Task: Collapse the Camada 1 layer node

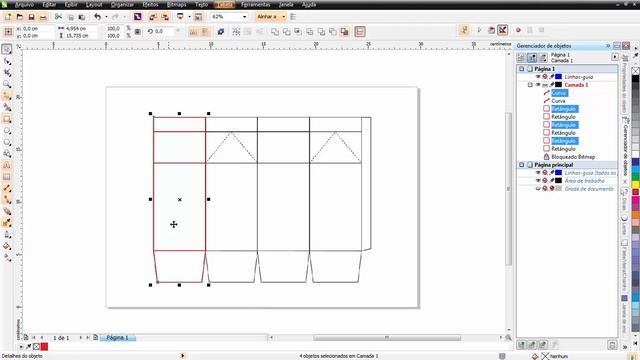Action: coord(530,85)
